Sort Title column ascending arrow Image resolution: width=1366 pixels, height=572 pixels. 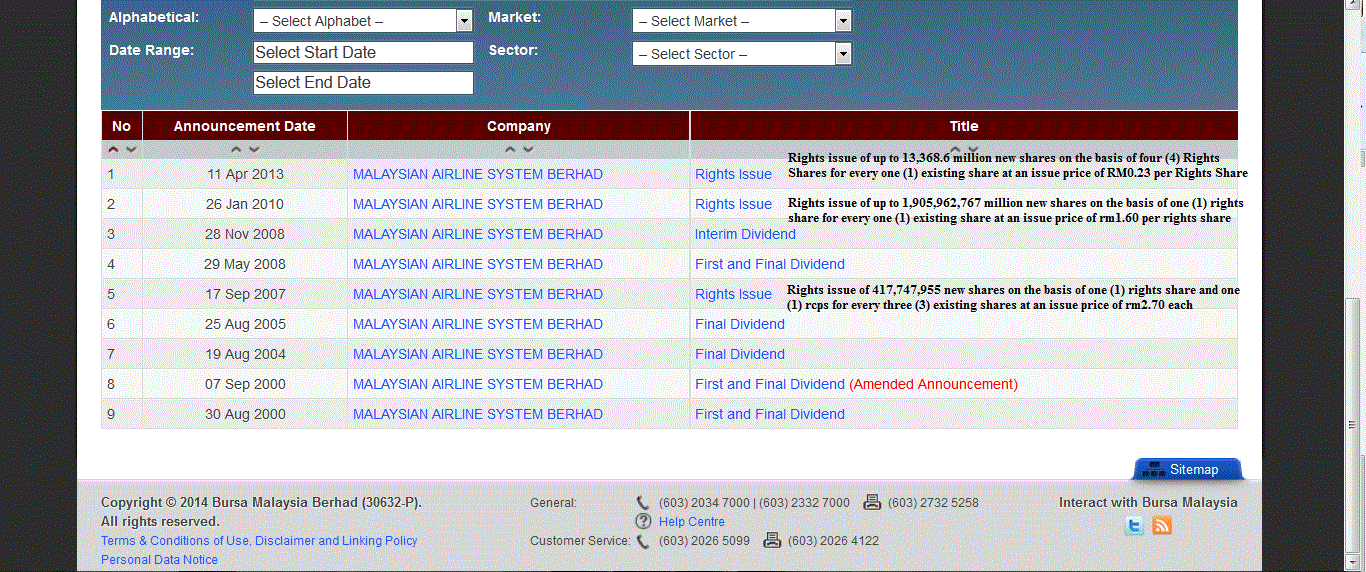coord(955,149)
